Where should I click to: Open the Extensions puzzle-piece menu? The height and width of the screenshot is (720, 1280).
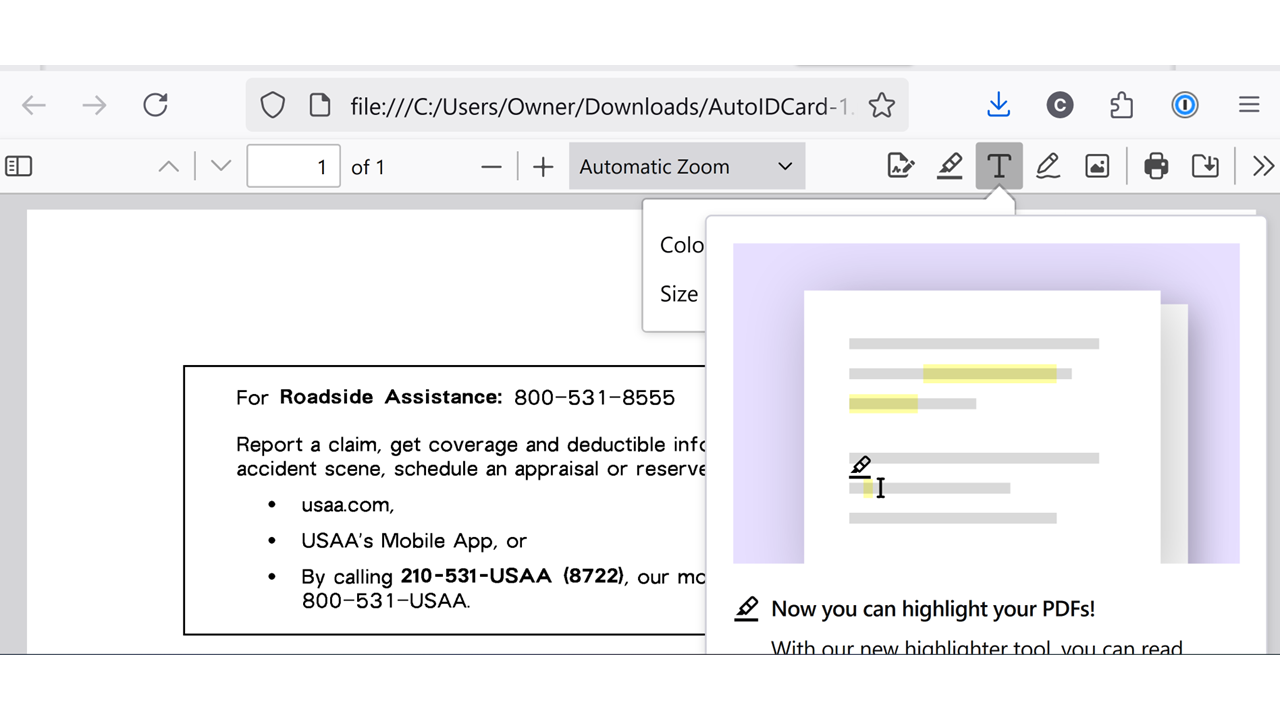tap(1122, 105)
